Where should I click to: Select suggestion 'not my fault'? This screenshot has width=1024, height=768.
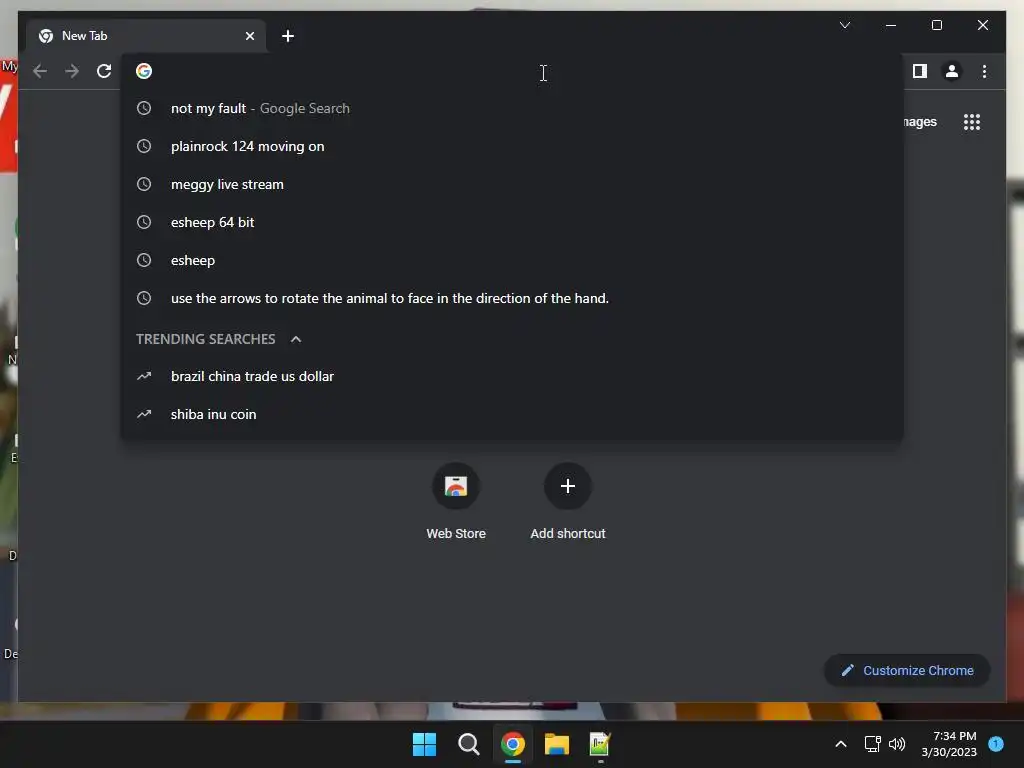tap(512, 108)
